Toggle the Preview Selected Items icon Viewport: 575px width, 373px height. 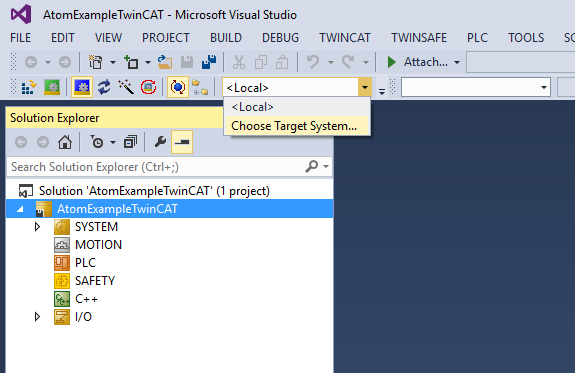182,142
